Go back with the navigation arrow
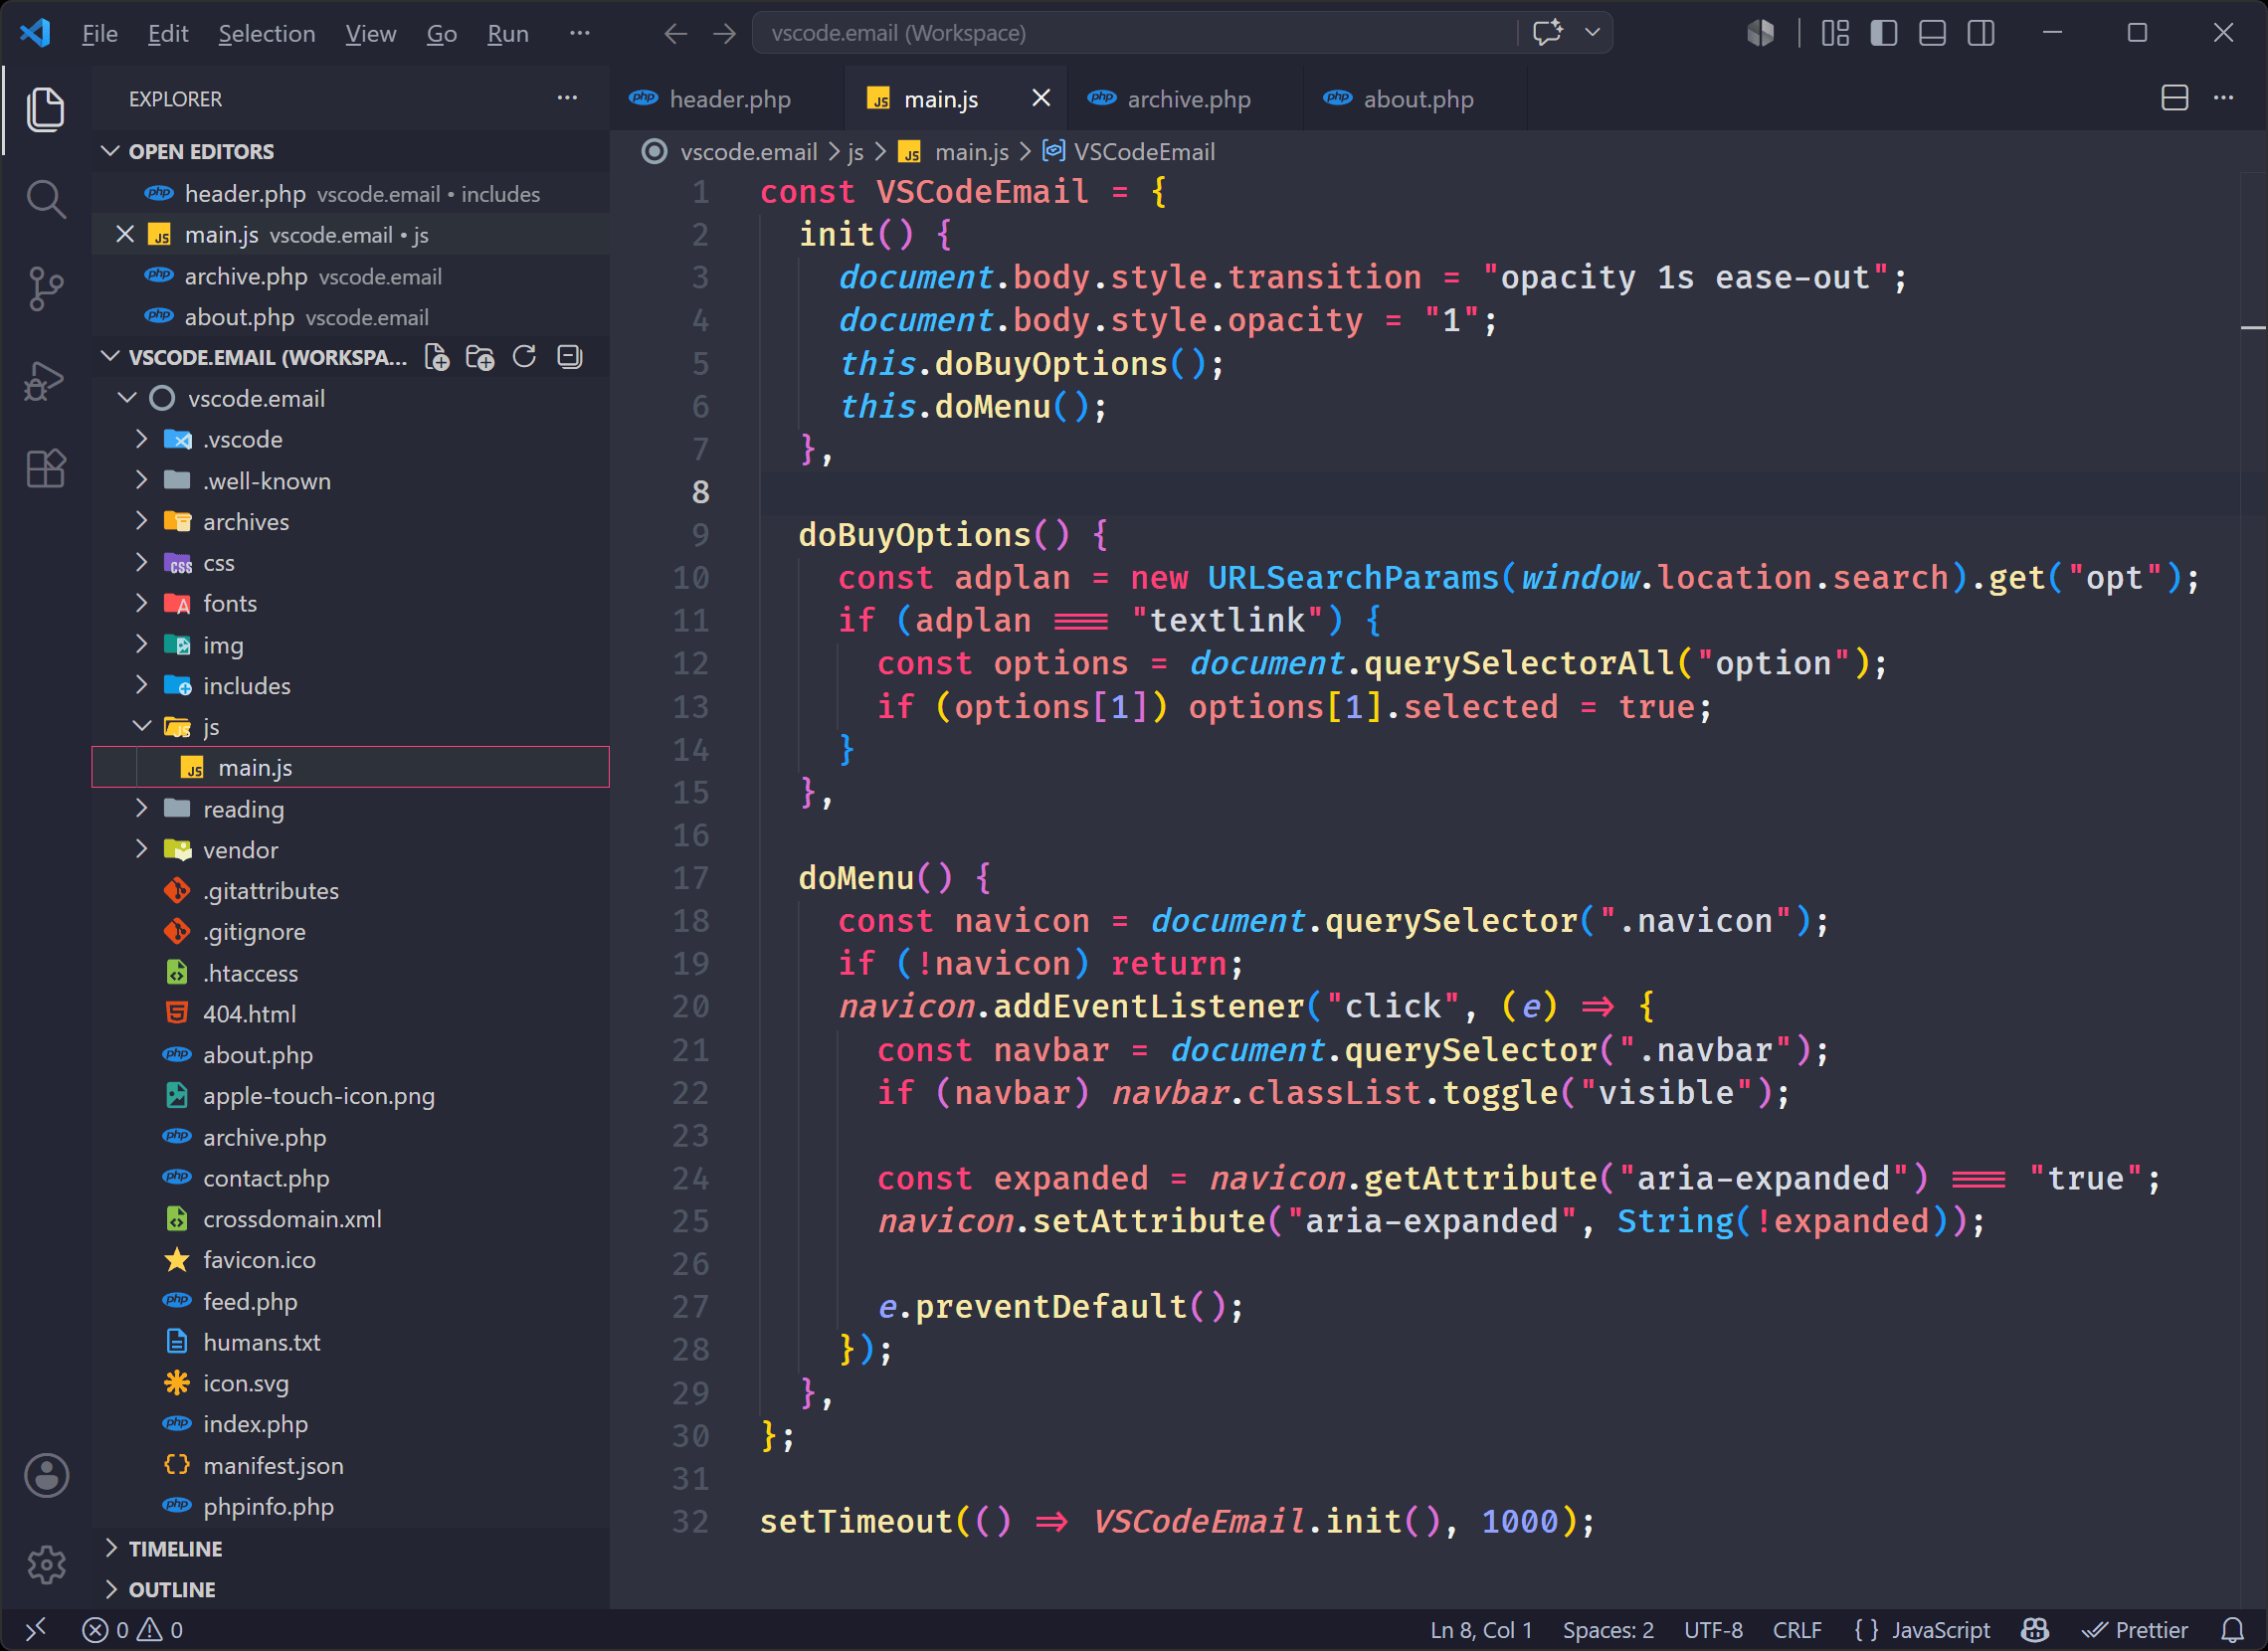 point(676,34)
